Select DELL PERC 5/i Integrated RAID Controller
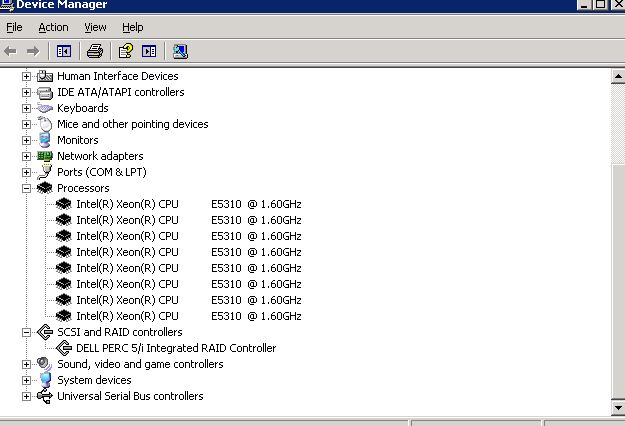This screenshot has width=625, height=426. pos(176,348)
